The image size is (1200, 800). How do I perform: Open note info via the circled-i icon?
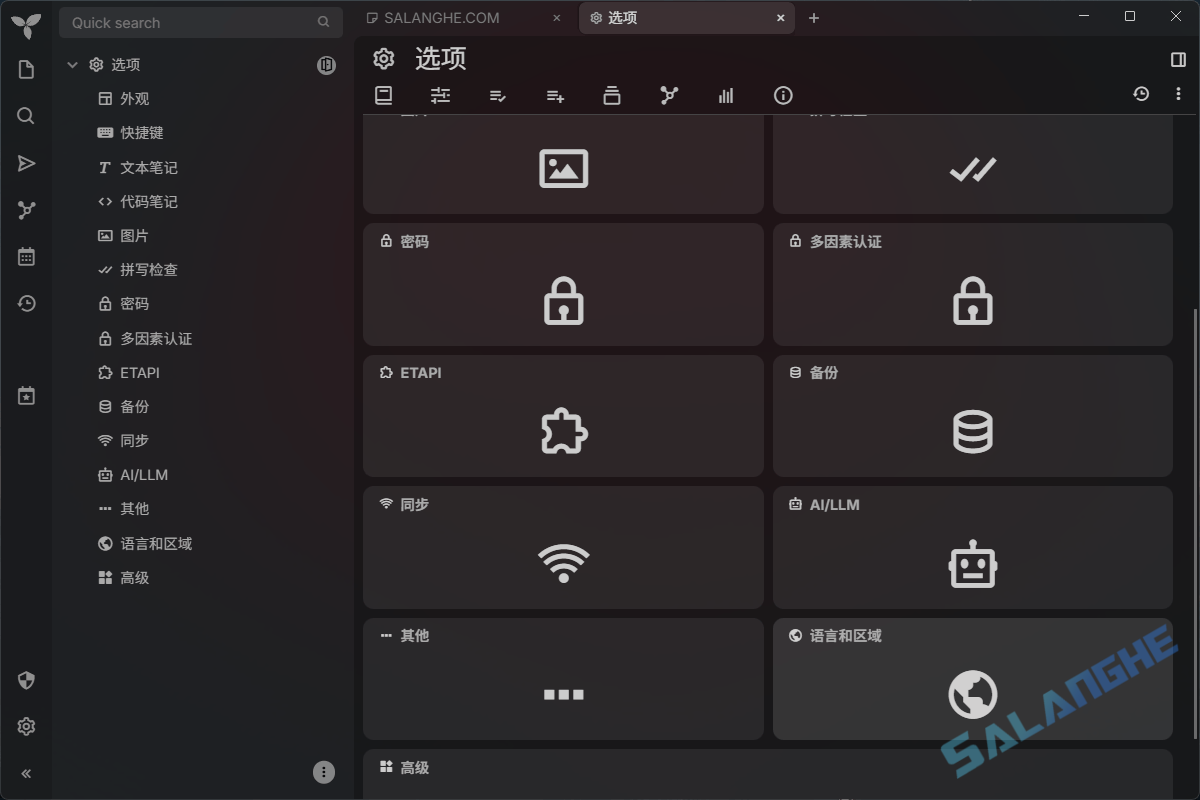pyautogui.click(x=783, y=95)
